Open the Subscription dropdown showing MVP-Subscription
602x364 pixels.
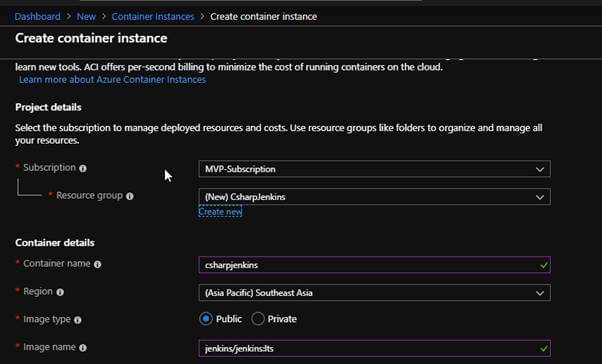click(x=374, y=169)
